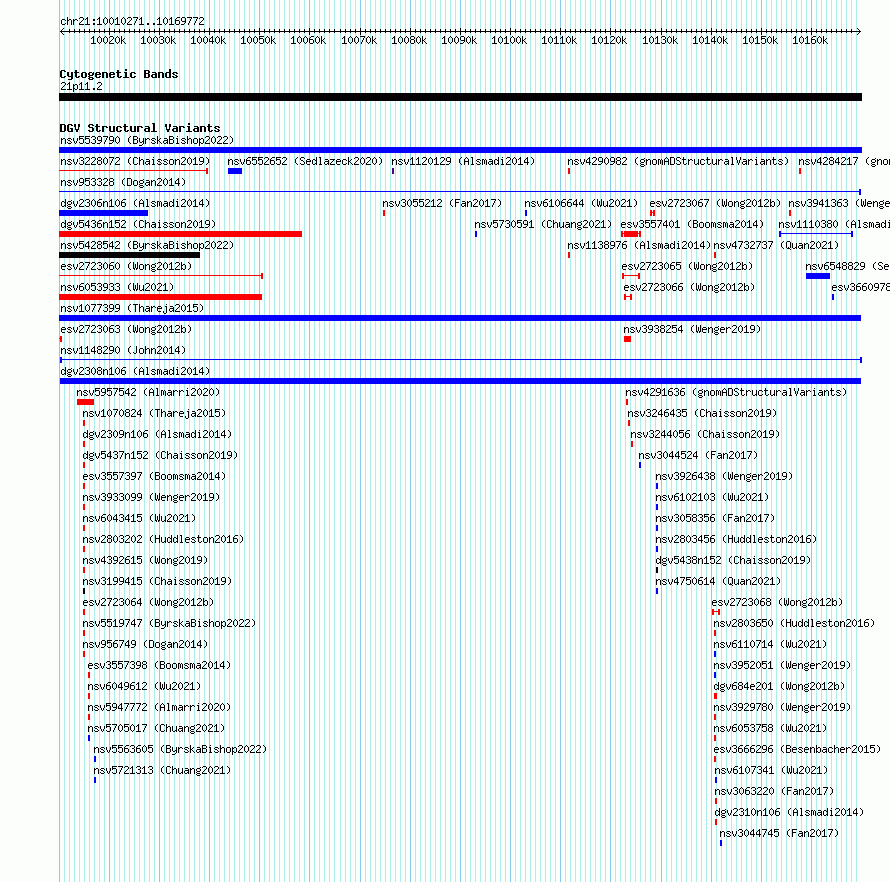
Task: Open nsv4290982 (gnomADStructuralVariants) label
Action: pos(678,161)
